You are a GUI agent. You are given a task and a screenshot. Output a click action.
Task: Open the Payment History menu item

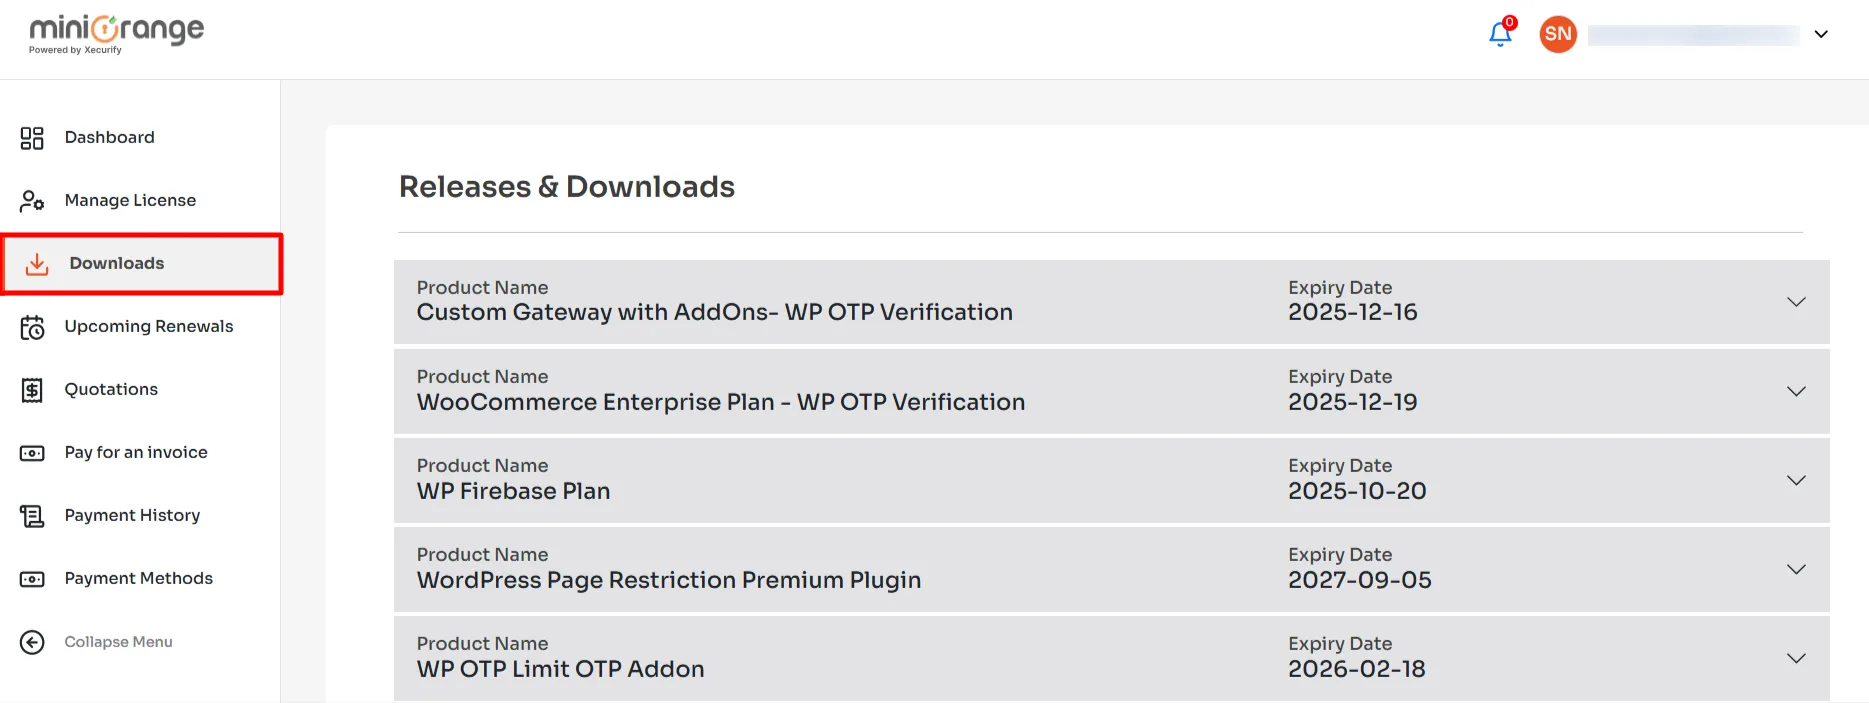pyautogui.click(x=132, y=516)
